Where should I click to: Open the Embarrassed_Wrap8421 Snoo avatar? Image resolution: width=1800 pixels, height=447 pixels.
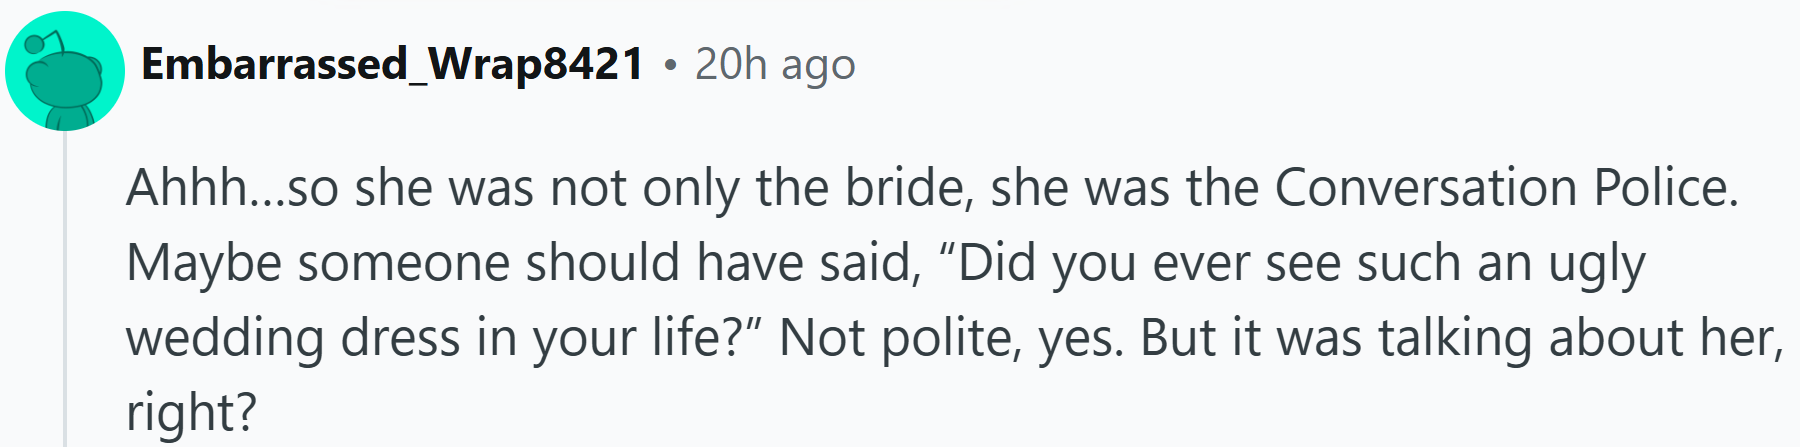(x=65, y=71)
